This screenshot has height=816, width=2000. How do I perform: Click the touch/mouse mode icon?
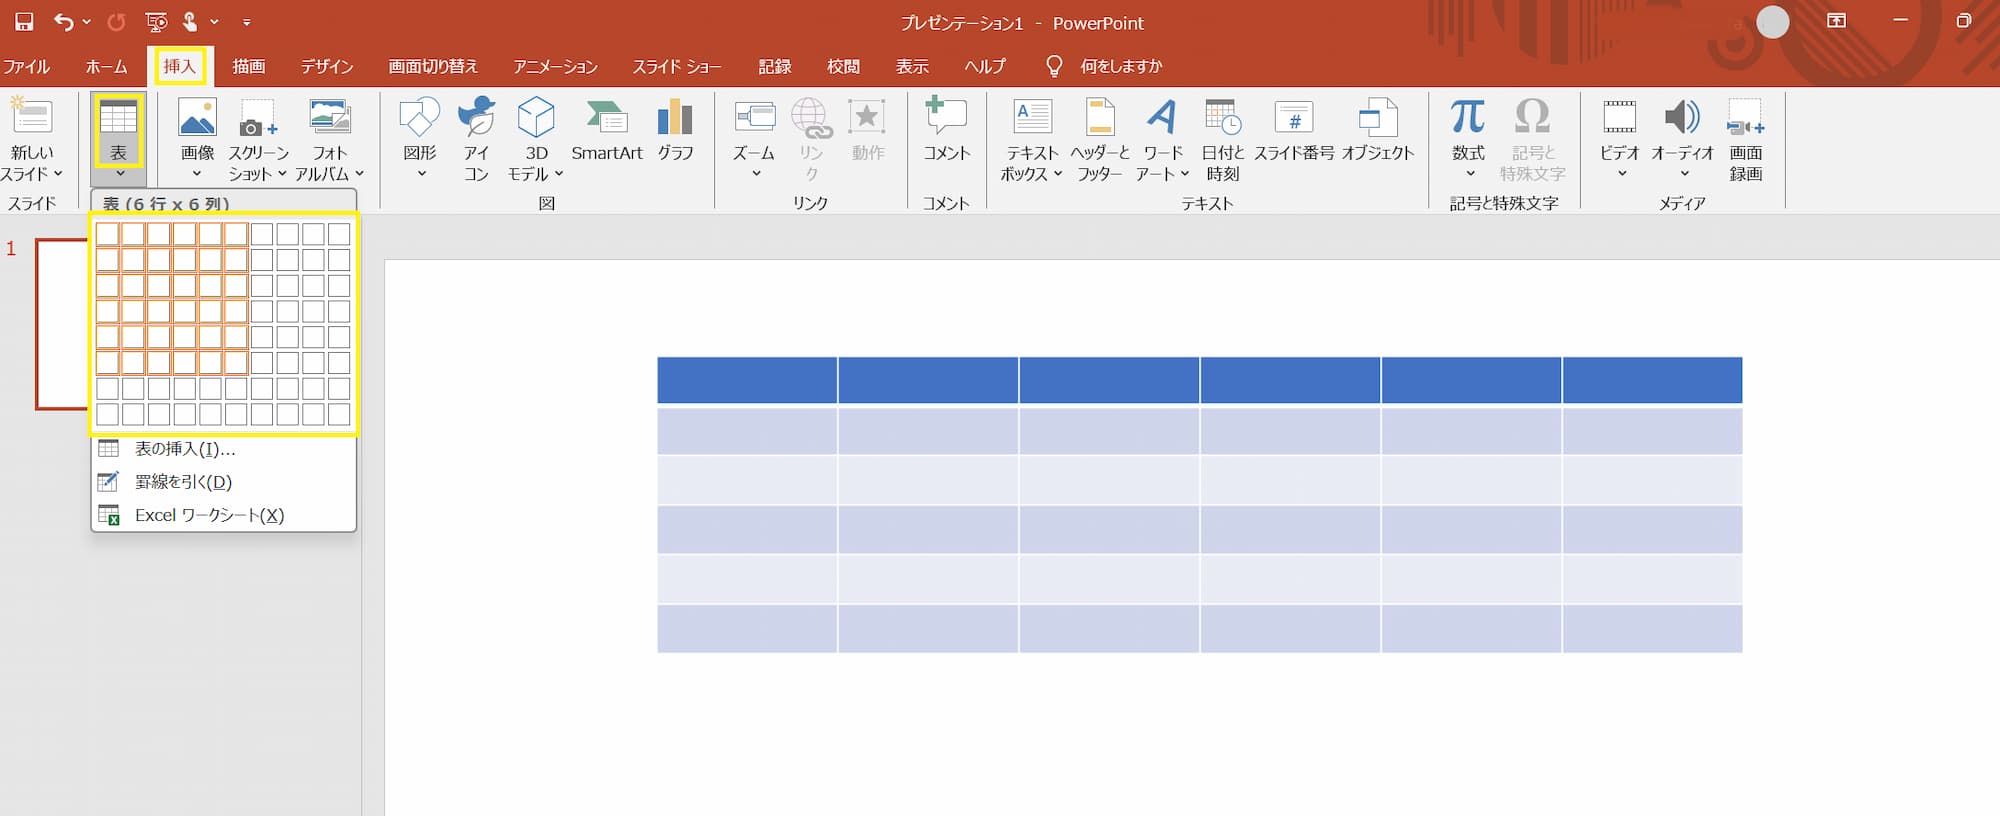190,22
